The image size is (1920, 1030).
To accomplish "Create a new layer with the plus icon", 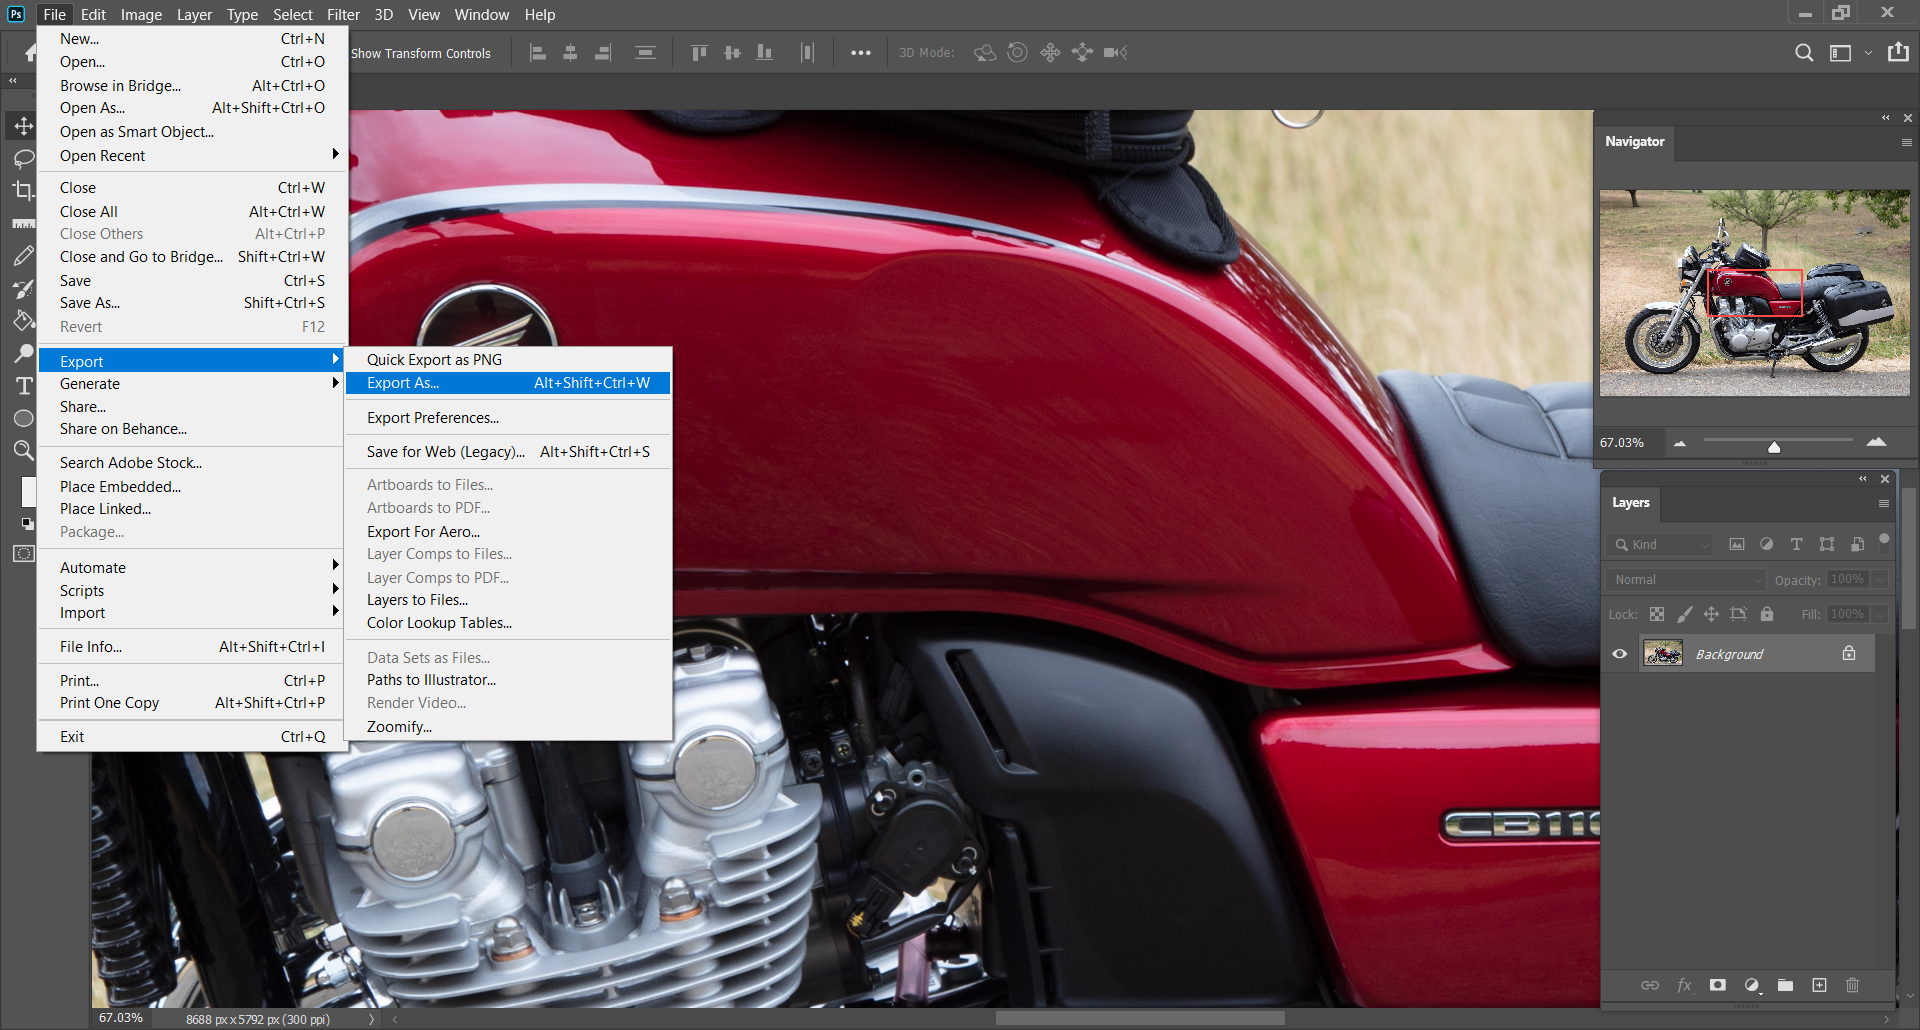I will pos(1819,985).
